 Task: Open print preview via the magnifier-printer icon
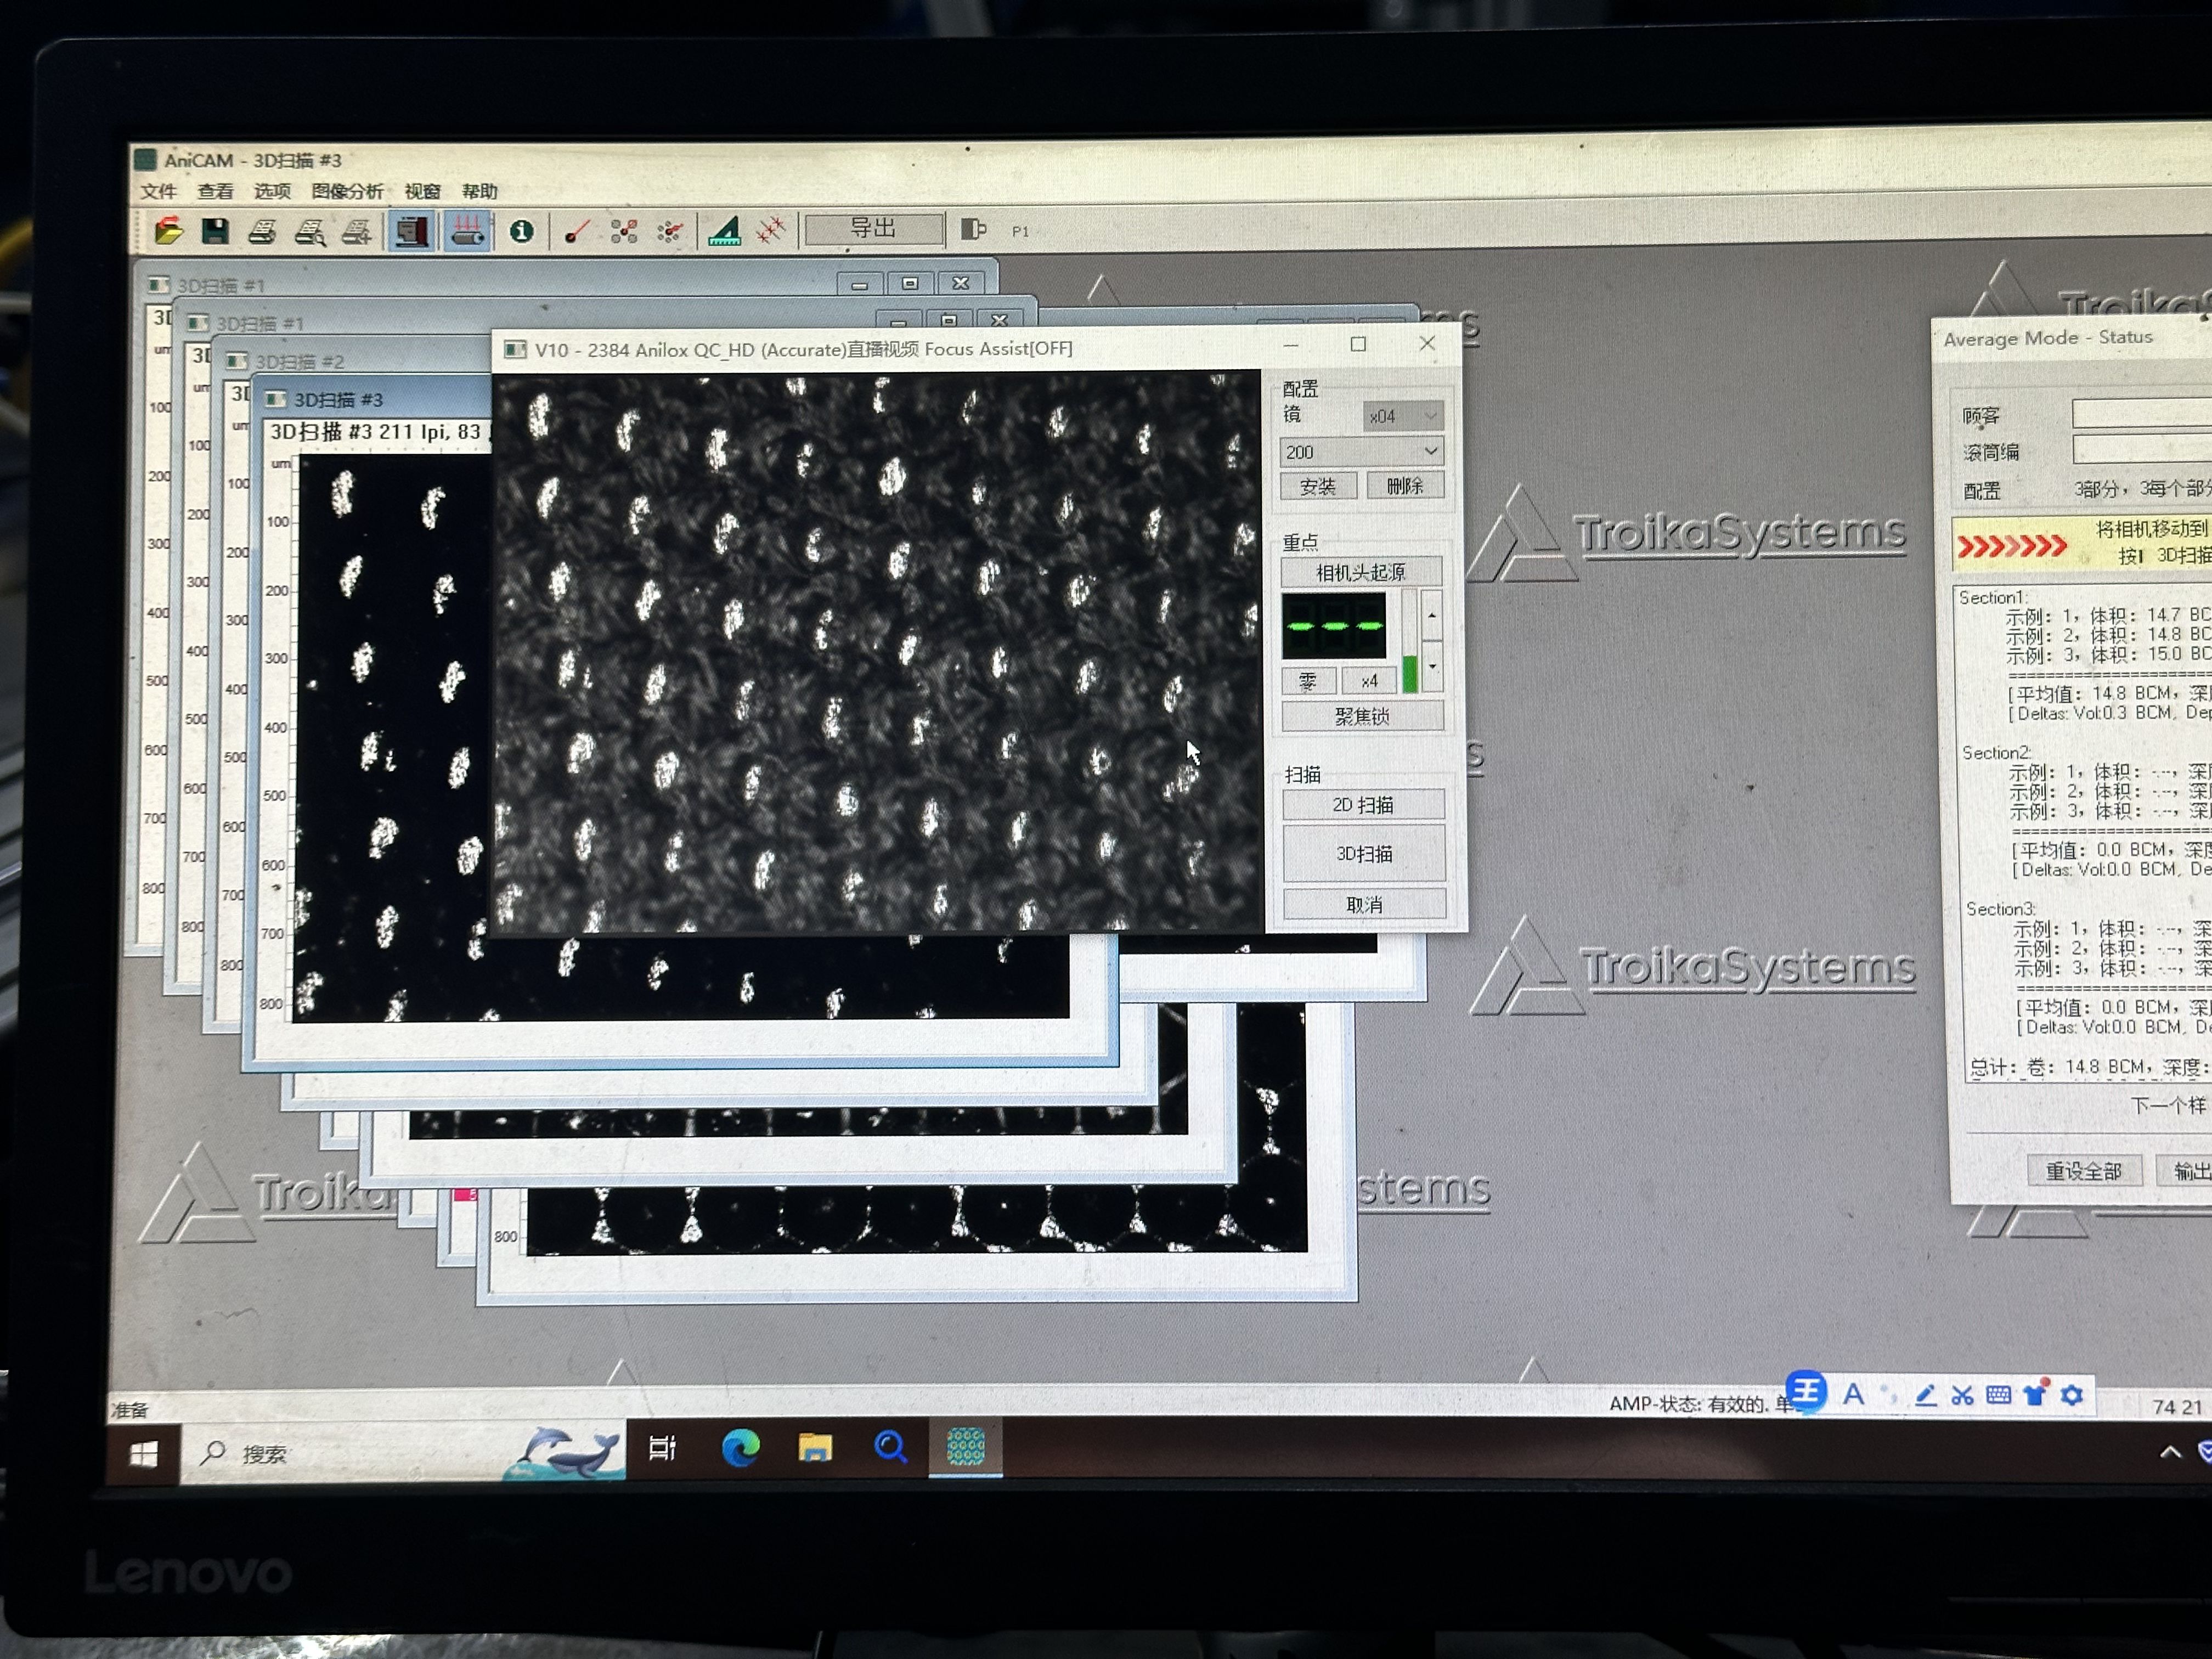pyautogui.click(x=311, y=230)
